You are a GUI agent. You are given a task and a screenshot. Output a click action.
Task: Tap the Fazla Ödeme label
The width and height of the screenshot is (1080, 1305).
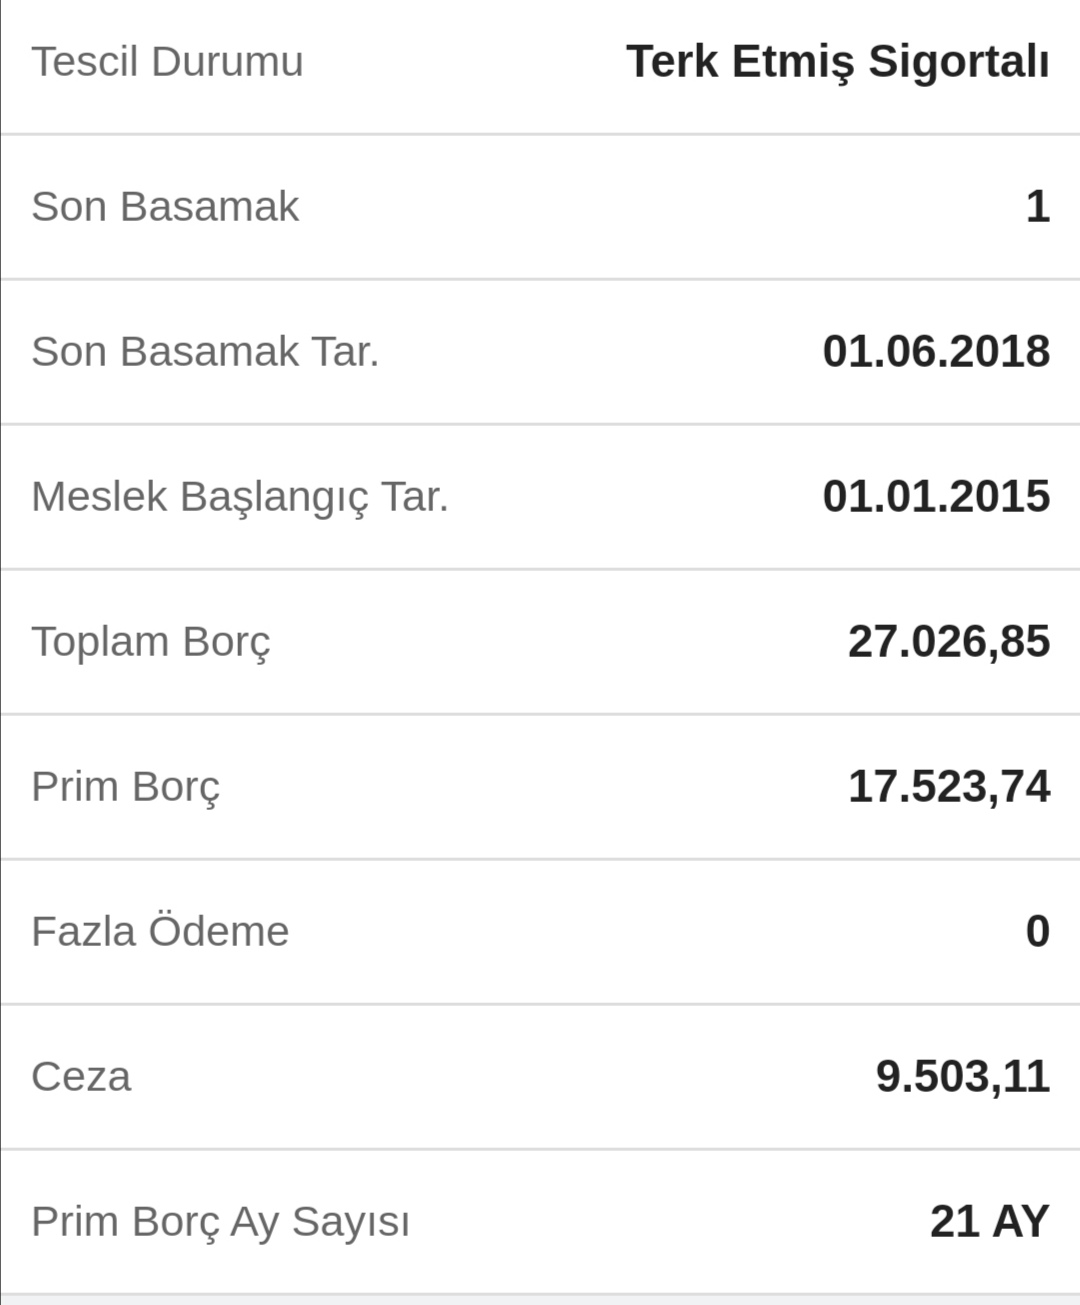(160, 931)
